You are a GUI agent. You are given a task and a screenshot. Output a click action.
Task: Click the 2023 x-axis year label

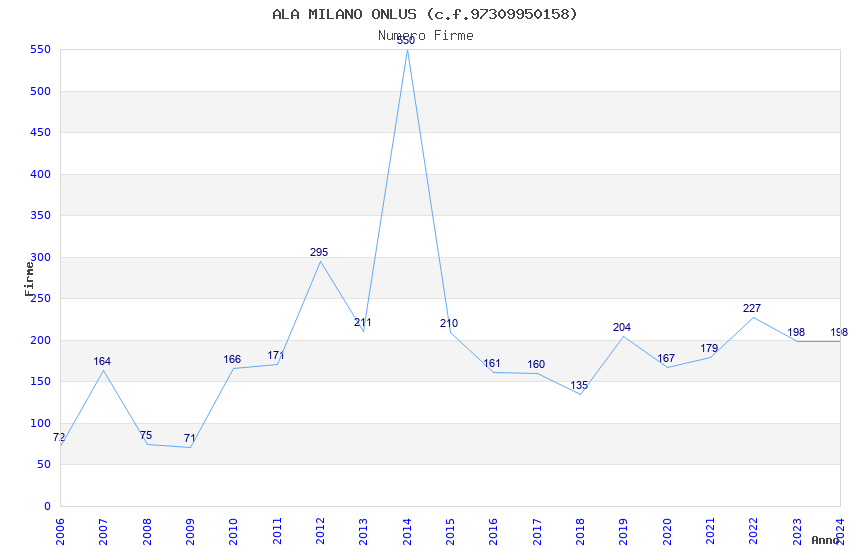pyautogui.click(x=797, y=532)
